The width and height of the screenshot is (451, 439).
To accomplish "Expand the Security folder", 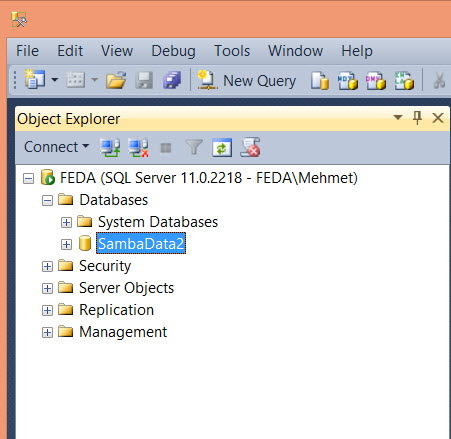I will tap(47, 266).
